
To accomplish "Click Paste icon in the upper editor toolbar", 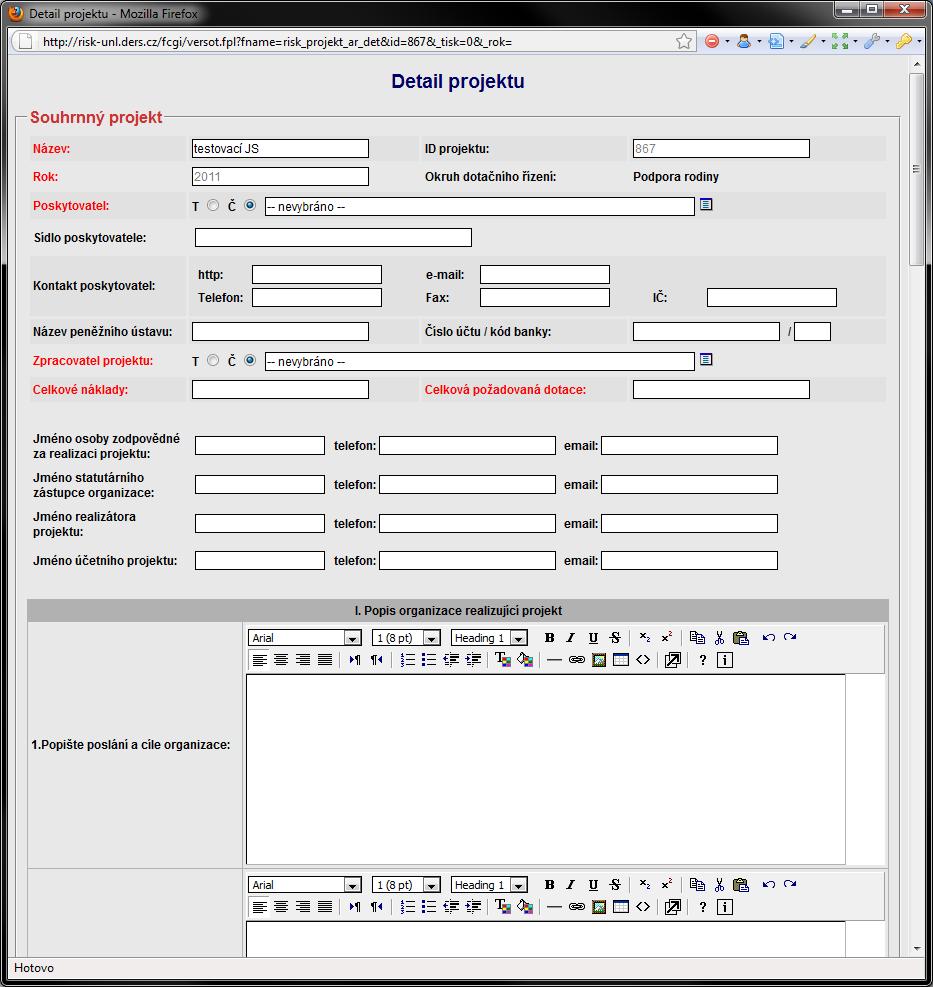I will click(x=741, y=638).
